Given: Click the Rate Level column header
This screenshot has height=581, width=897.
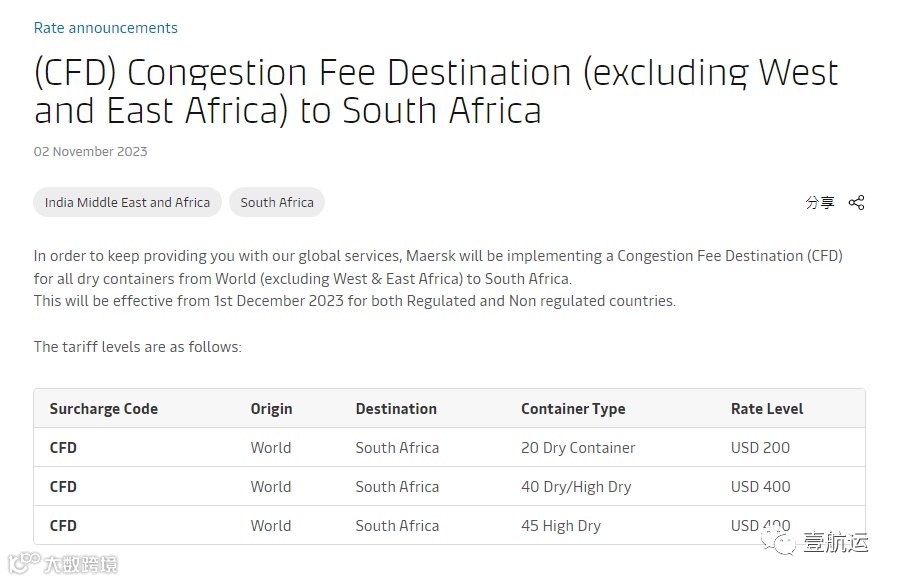Looking at the screenshot, I should [767, 409].
